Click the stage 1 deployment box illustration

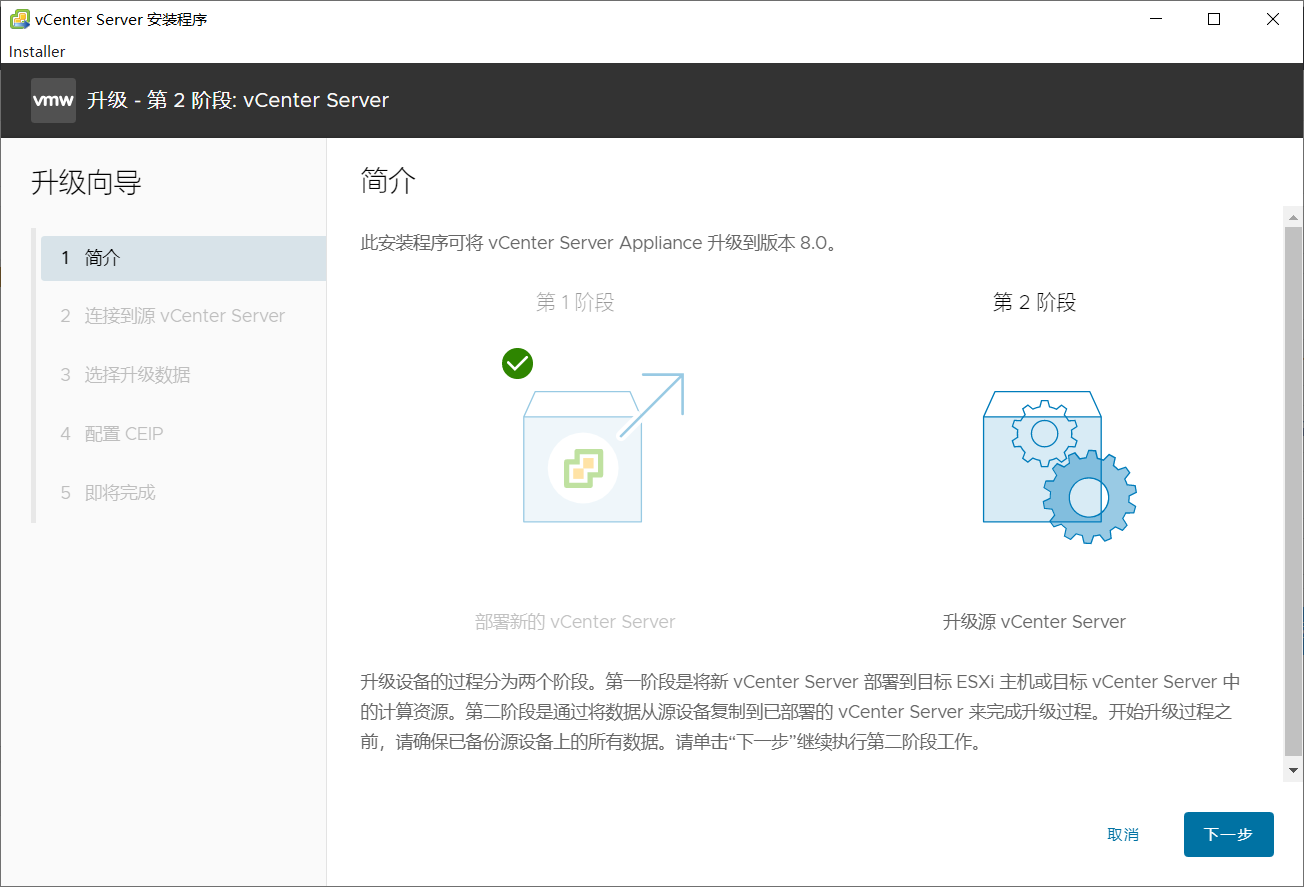point(582,455)
